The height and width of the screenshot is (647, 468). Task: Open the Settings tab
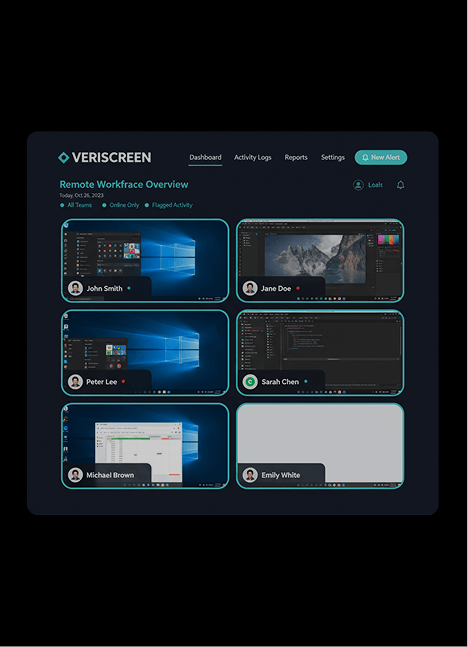[x=333, y=157]
